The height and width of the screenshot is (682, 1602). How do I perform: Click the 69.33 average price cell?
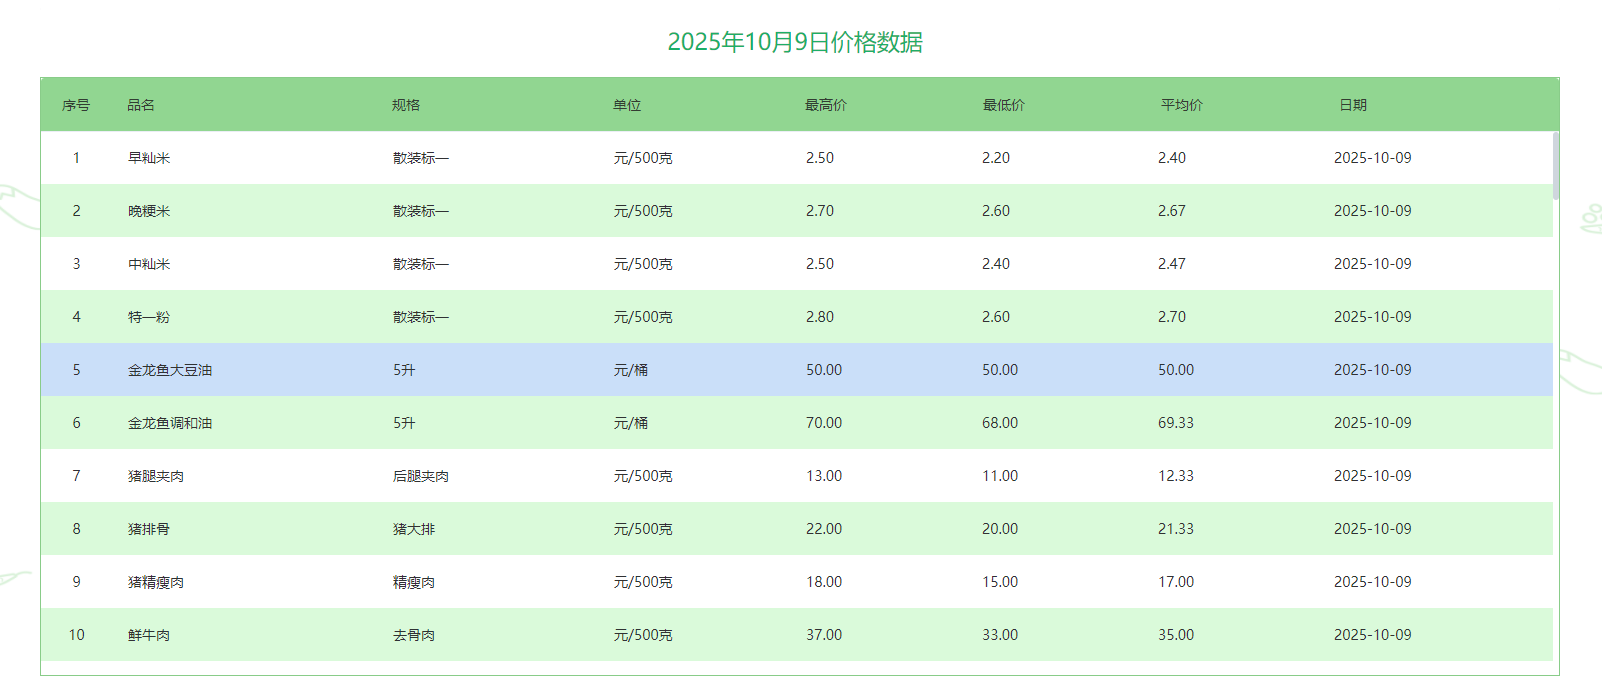[1176, 423]
